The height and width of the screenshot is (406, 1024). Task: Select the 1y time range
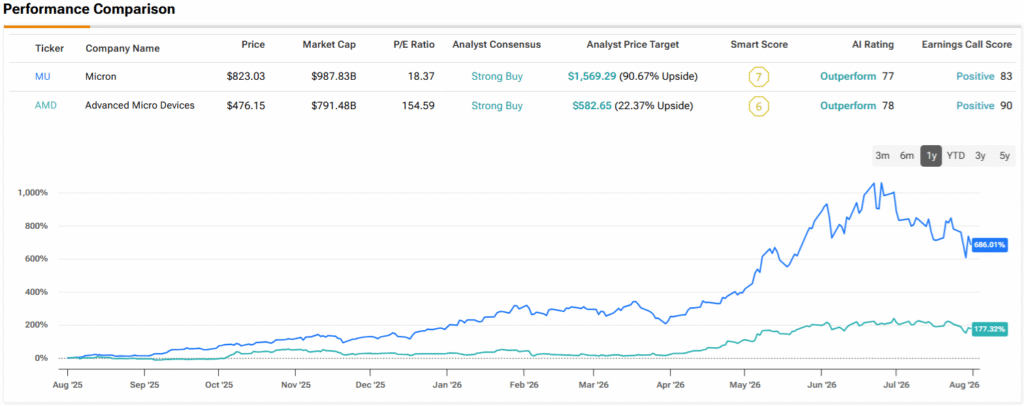(931, 156)
